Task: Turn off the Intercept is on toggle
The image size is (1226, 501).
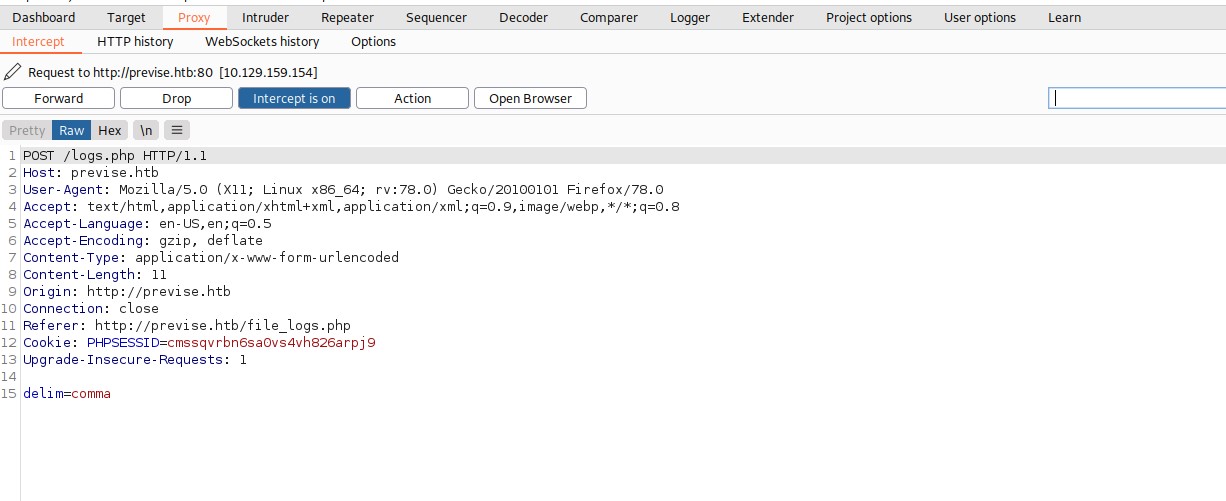Action: coord(294,98)
